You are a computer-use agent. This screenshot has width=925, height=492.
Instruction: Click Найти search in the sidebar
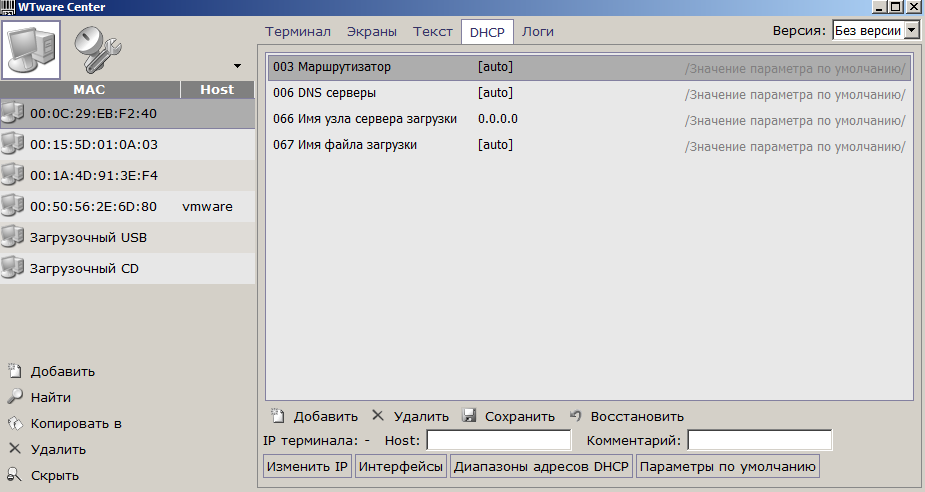coord(50,397)
